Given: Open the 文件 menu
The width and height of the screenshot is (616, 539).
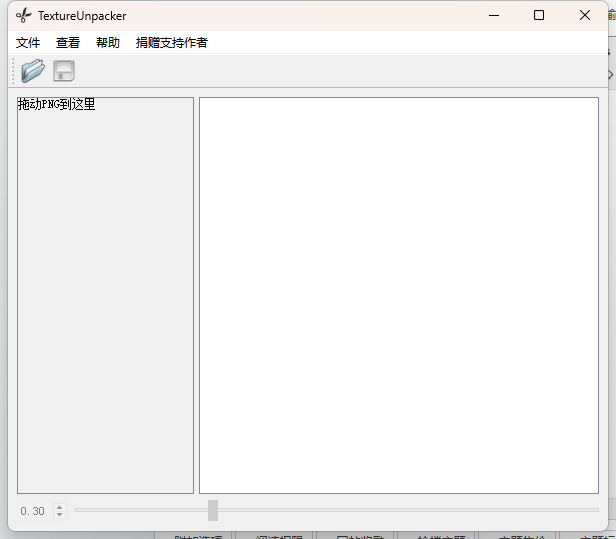Looking at the screenshot, I should pos(28,42).
